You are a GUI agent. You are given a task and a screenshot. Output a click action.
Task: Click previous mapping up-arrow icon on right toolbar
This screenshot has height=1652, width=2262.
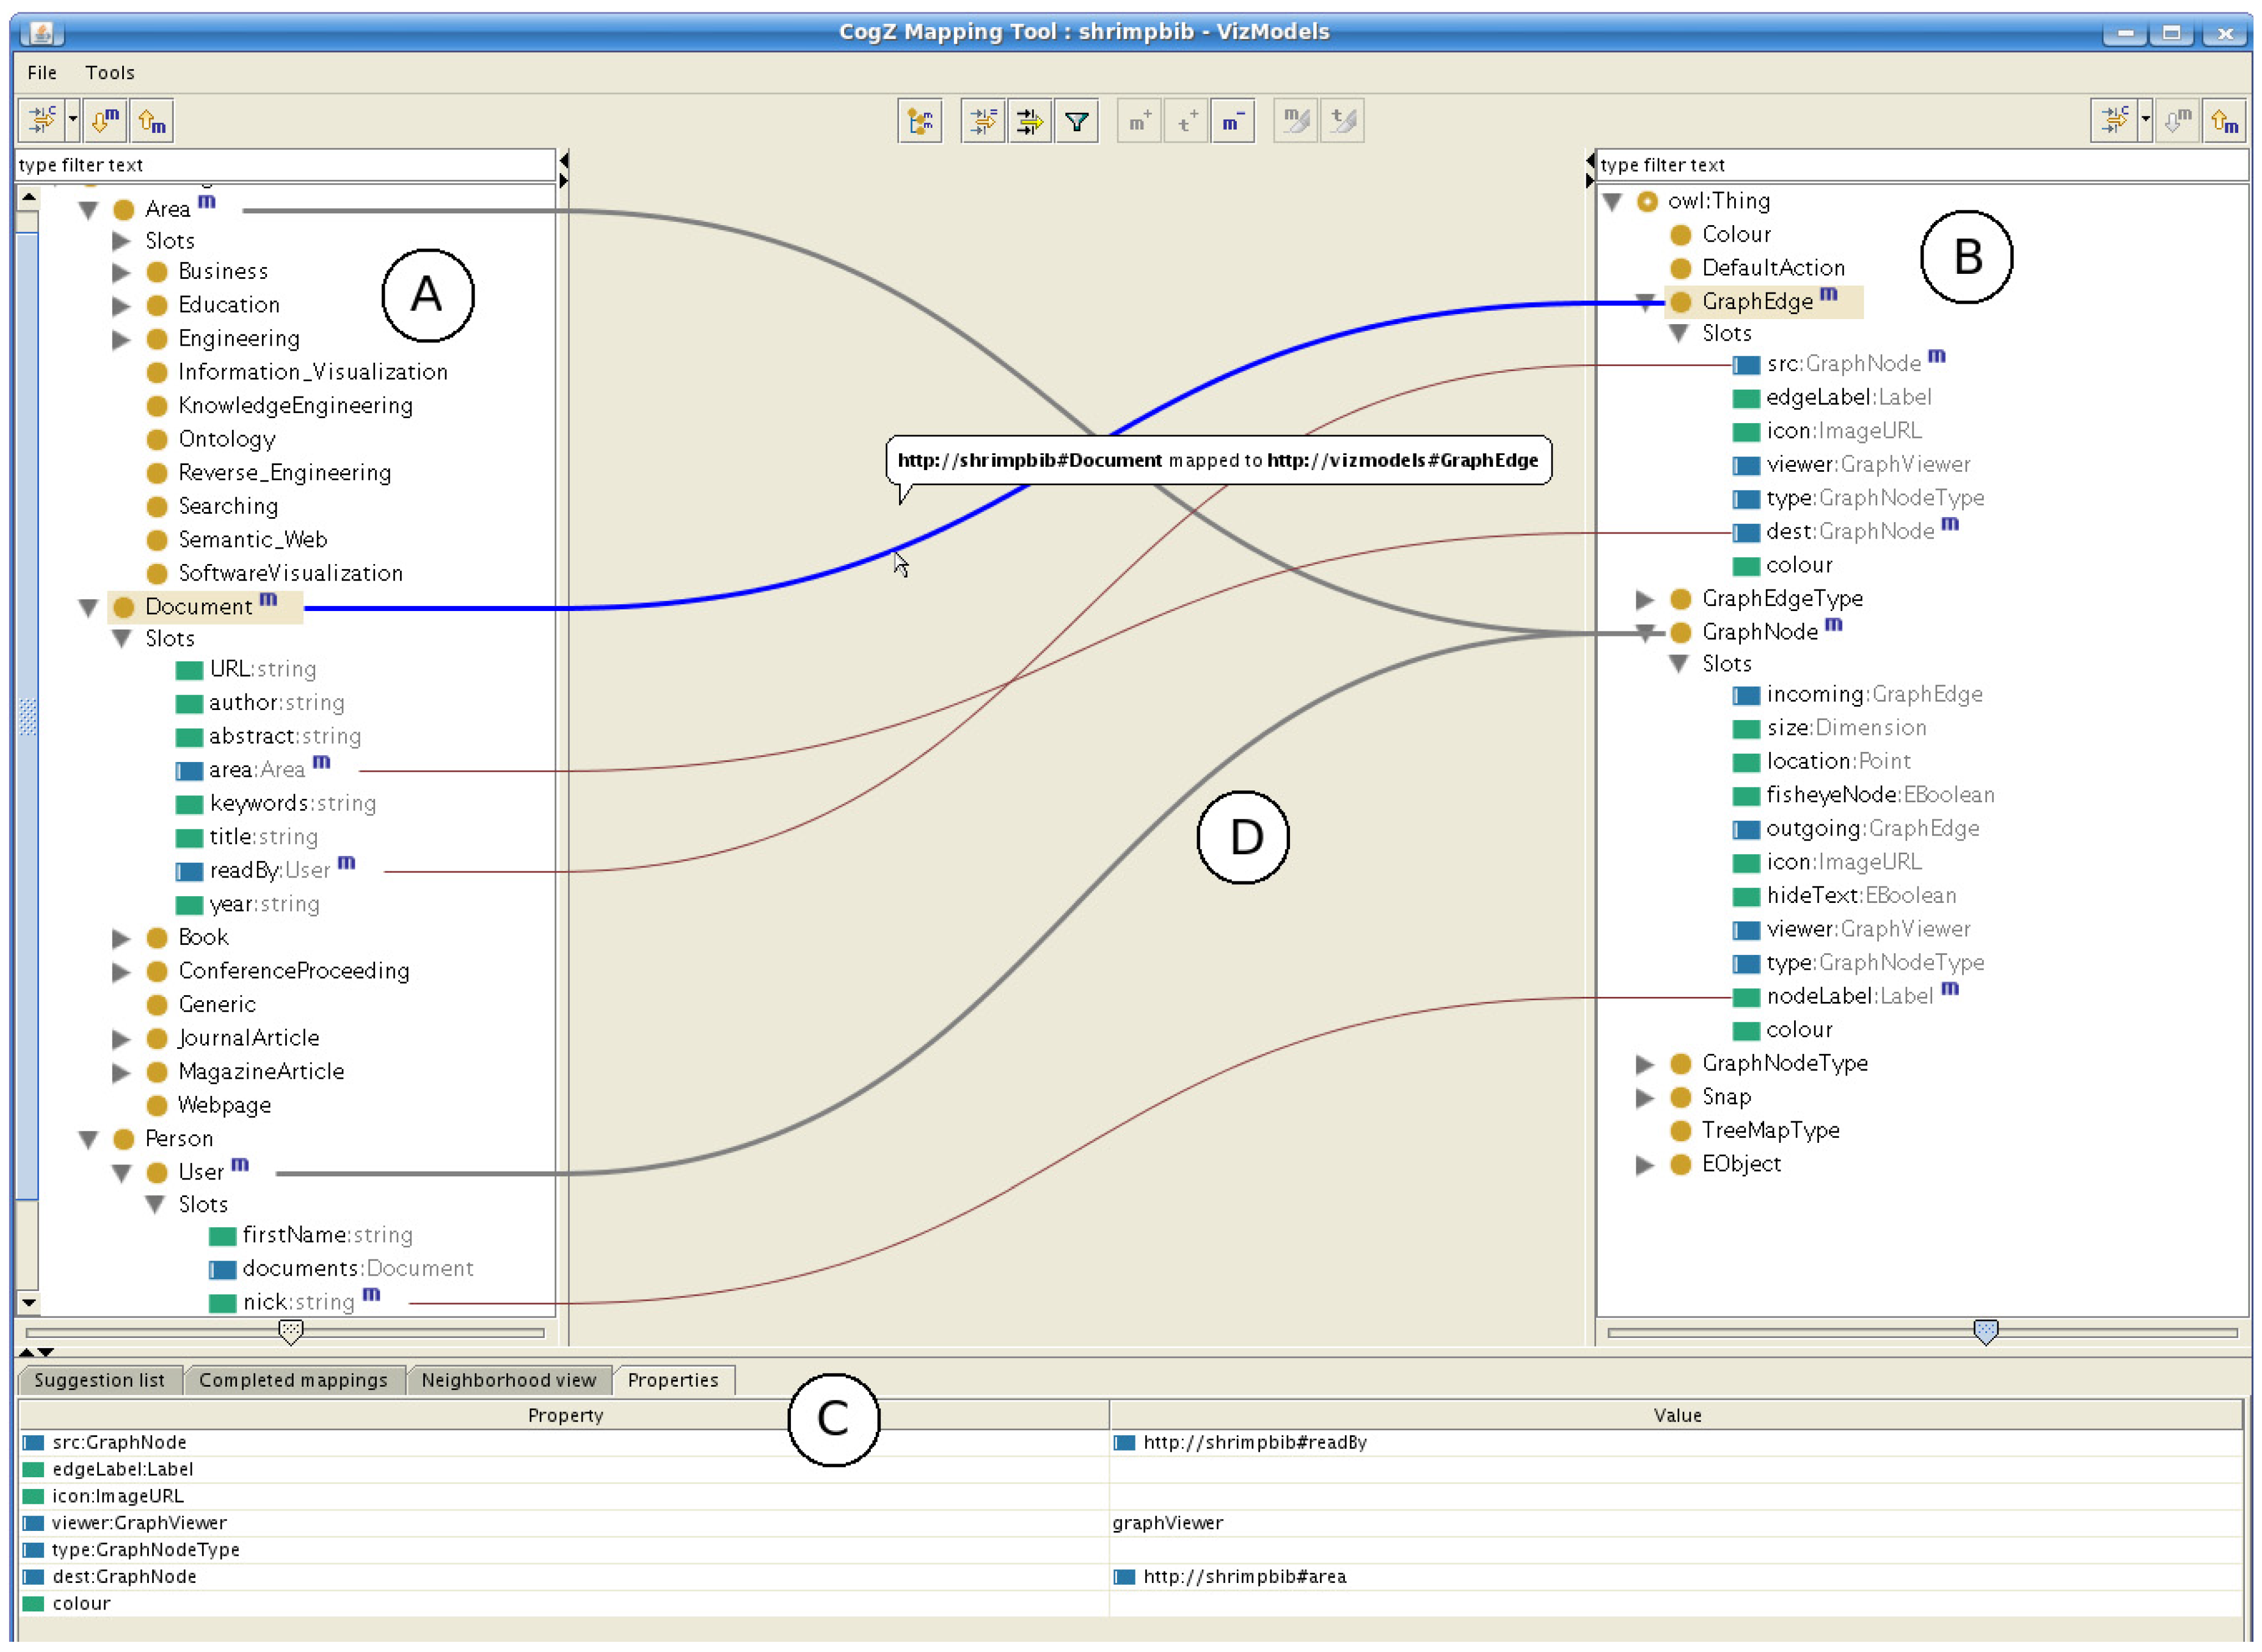2224,122
